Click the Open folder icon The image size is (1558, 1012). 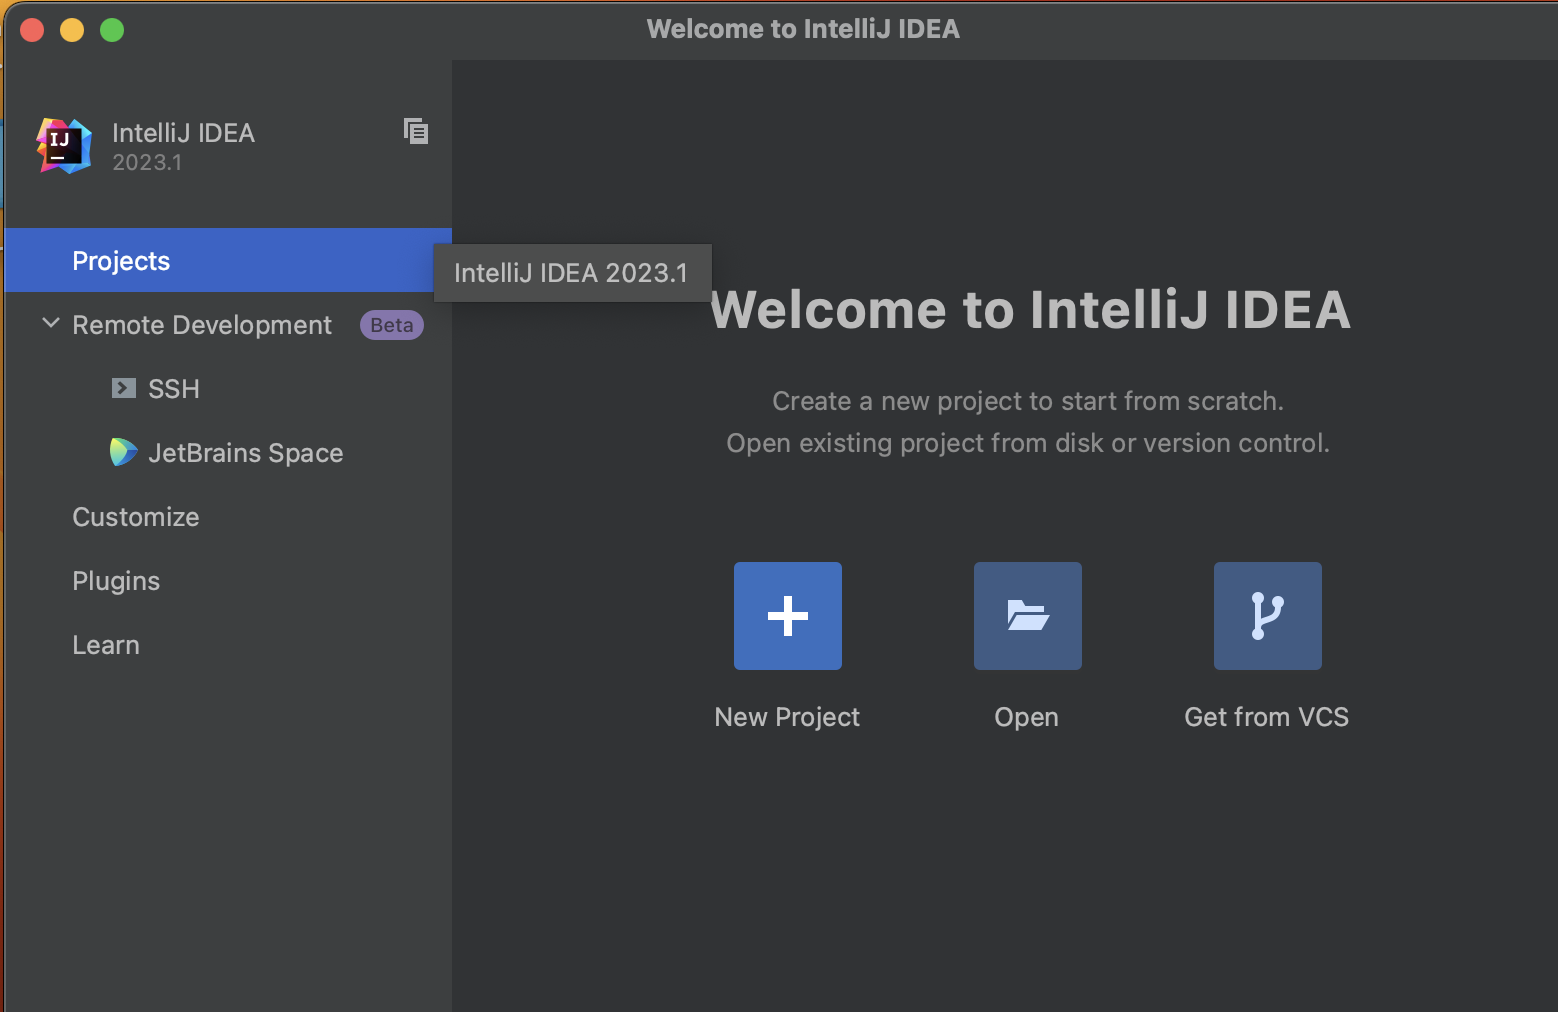1028,616
